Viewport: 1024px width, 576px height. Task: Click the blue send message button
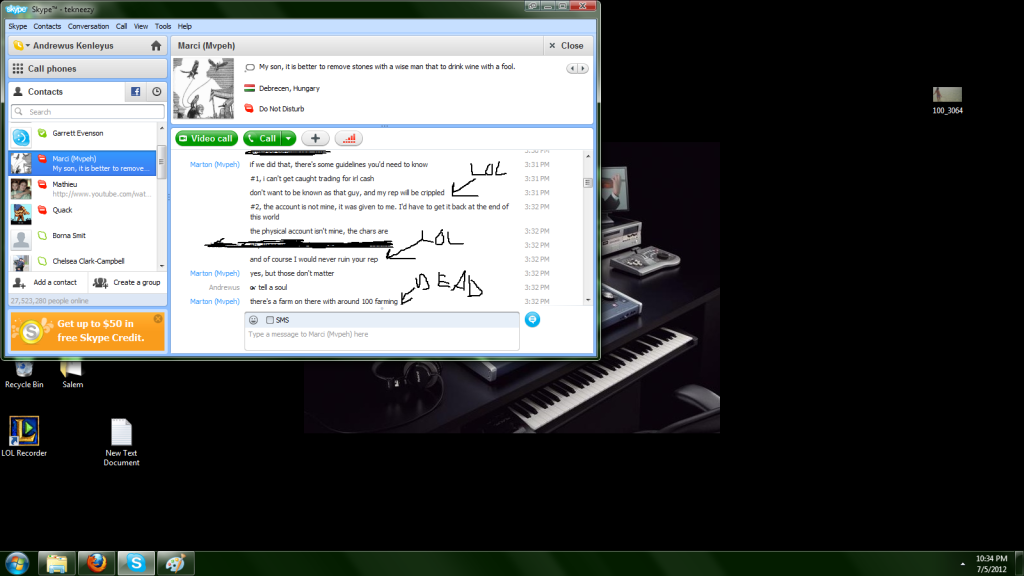point(532,319)
